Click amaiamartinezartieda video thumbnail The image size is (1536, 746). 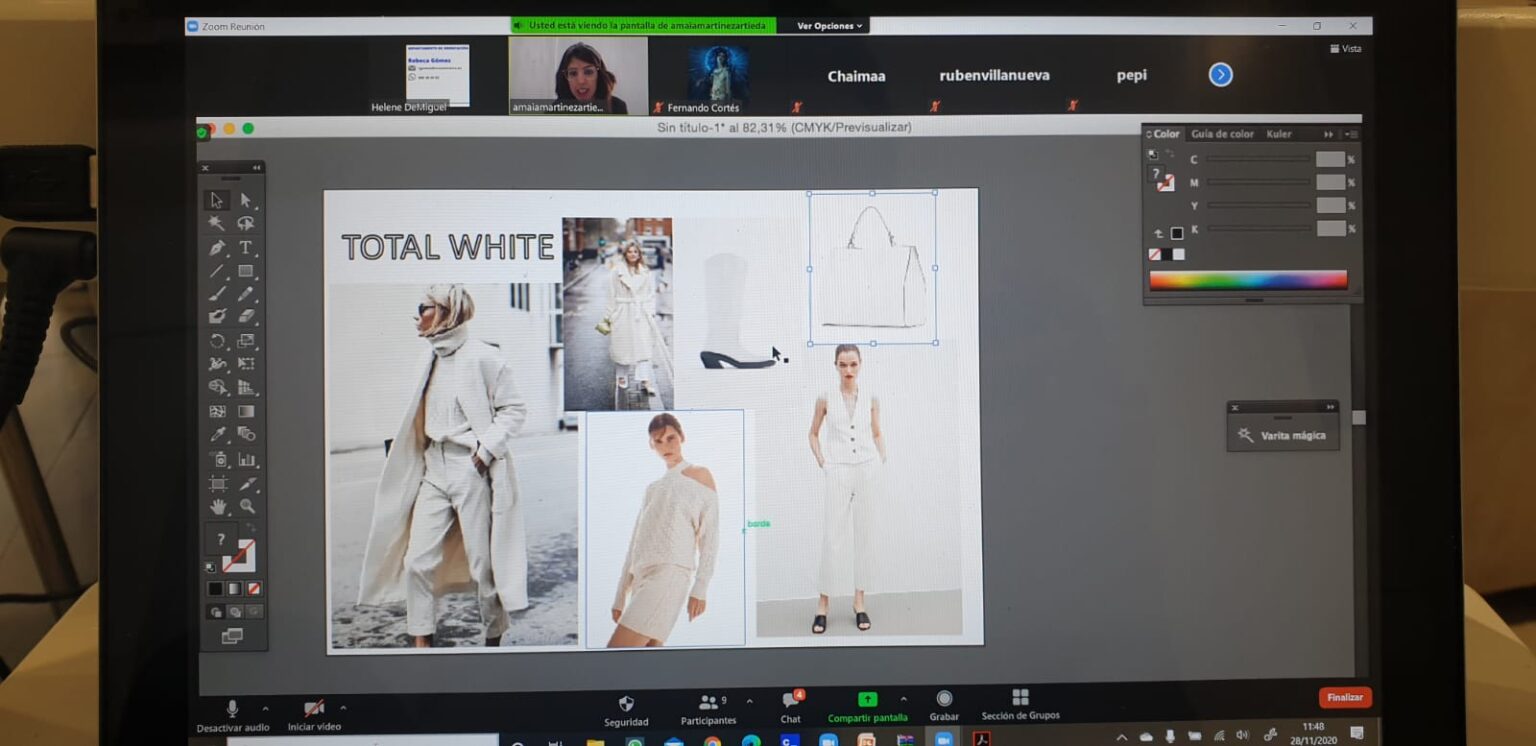578,76
